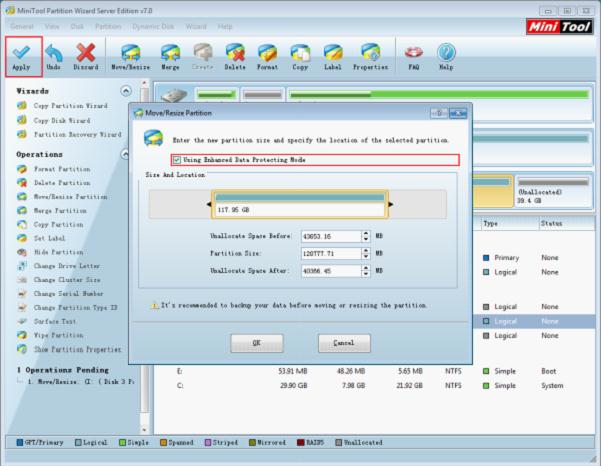Launch the Copy Disk Wizard

(x=62, y=120)
